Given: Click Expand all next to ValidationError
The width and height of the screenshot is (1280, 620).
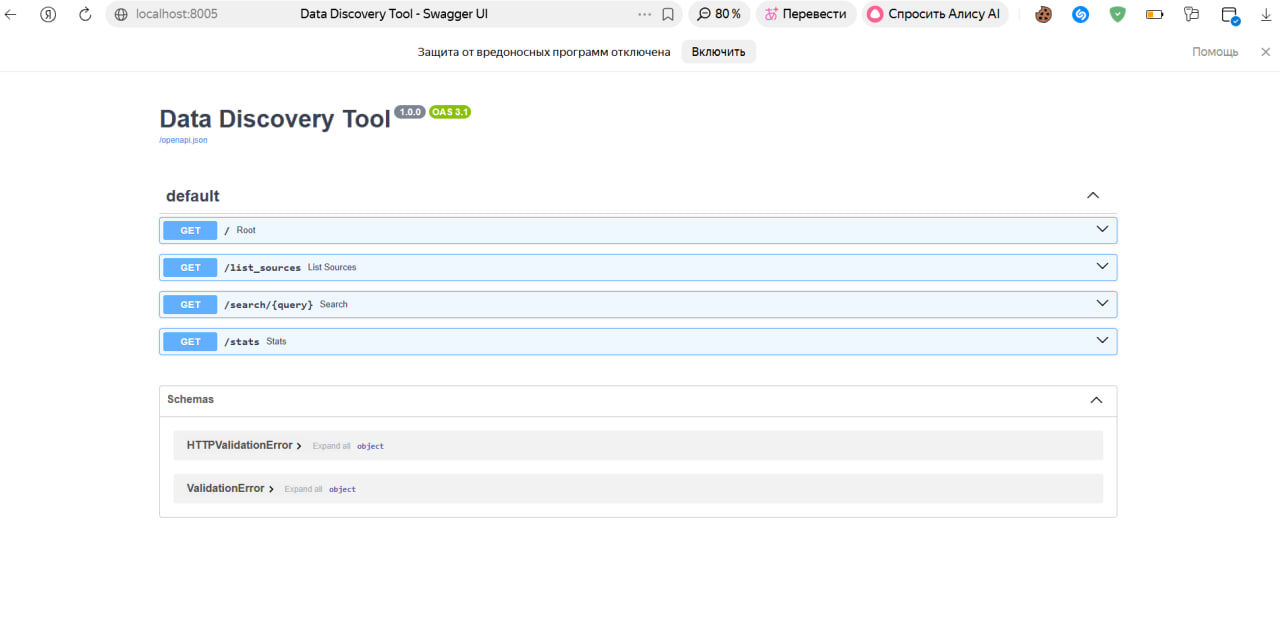Looking at the screenshot, I should [303, 489].
